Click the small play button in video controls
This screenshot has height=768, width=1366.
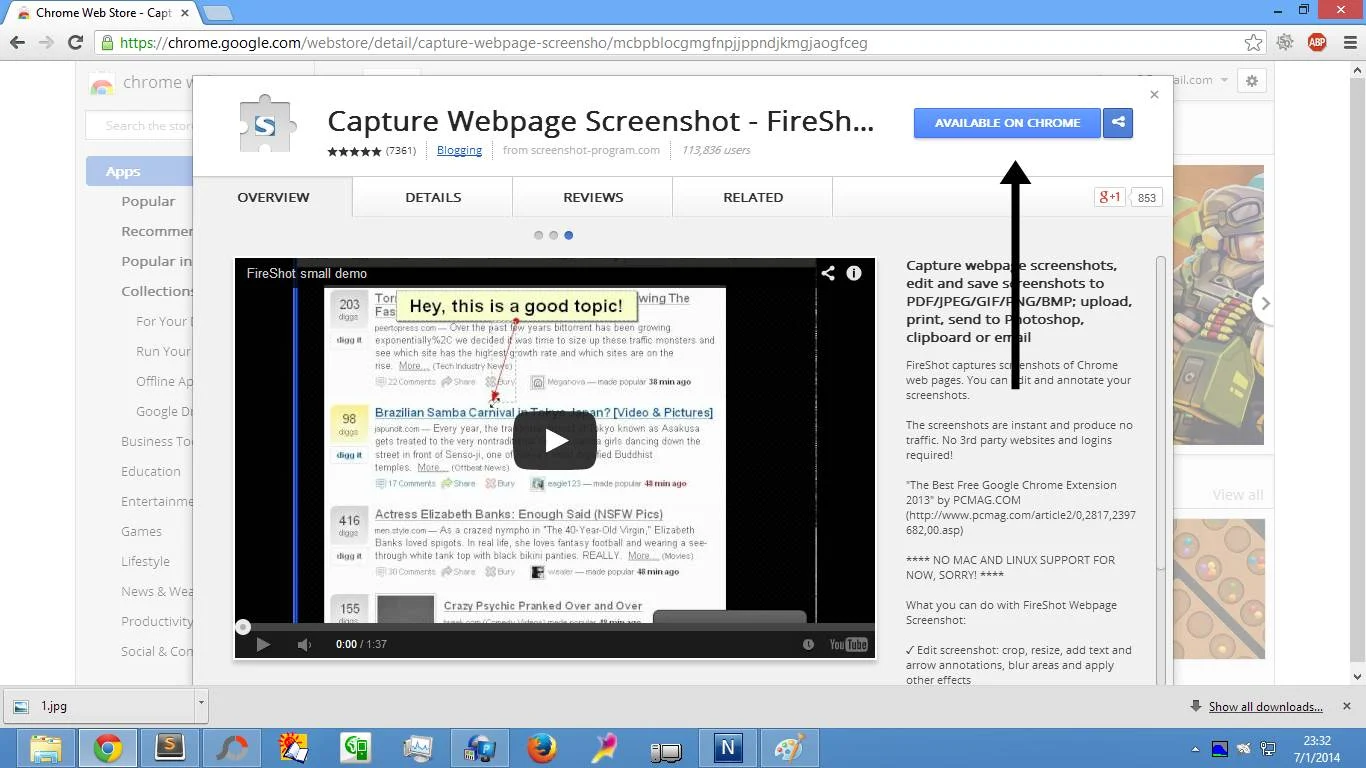(263, 644)
